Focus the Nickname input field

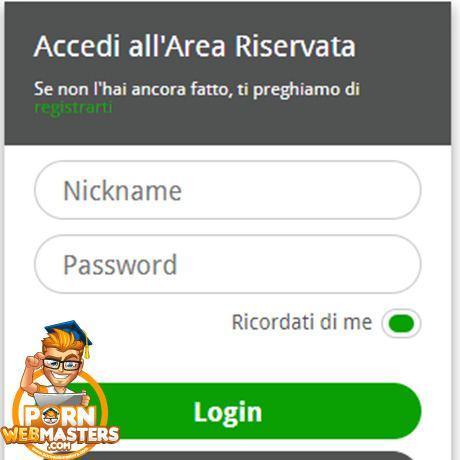(x=228, y=190)
